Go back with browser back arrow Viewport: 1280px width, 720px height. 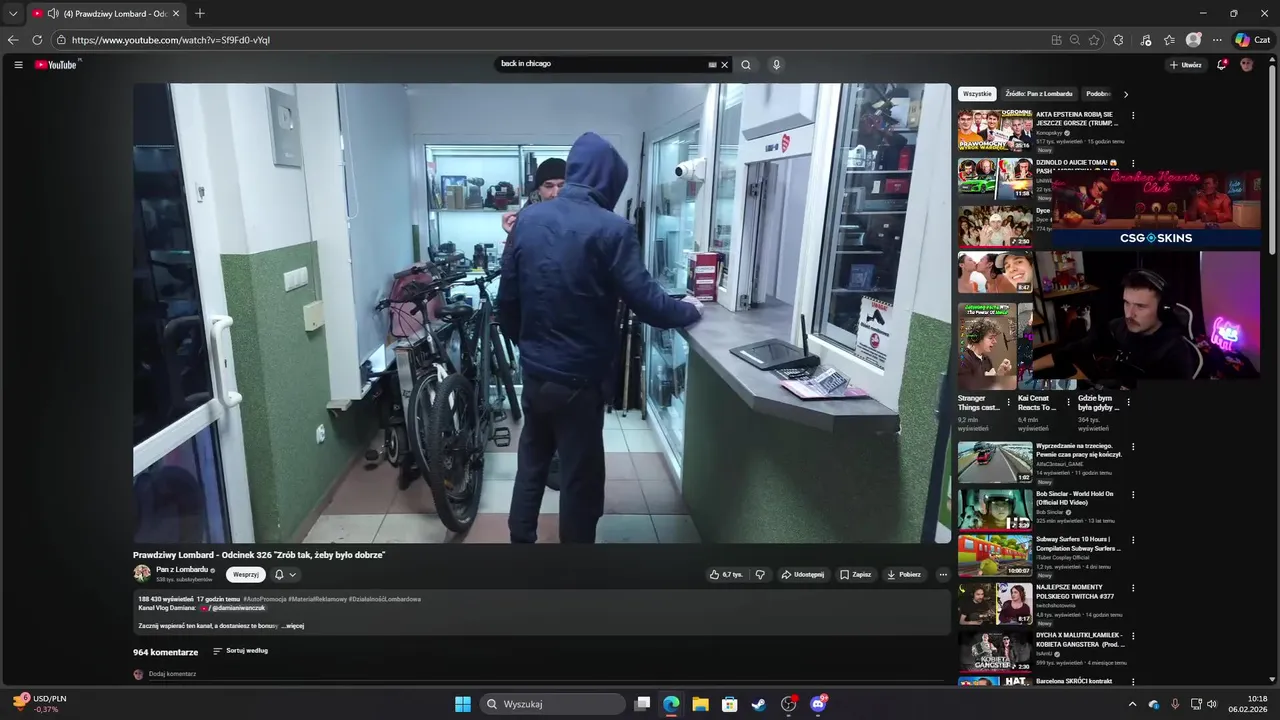click(x=13, y=40)
